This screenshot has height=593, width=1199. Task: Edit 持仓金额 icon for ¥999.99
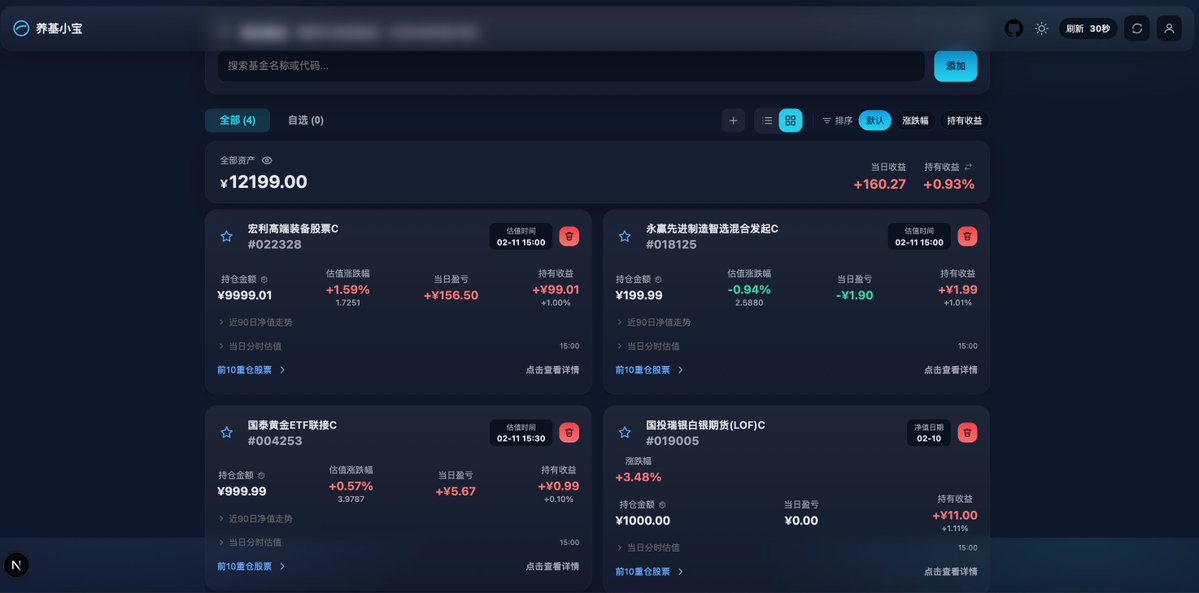[x=261, y=476]
